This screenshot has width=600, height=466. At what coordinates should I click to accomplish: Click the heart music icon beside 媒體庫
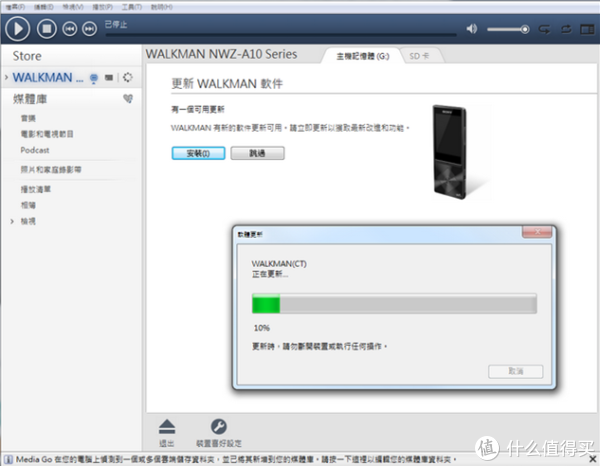(128, 99)
